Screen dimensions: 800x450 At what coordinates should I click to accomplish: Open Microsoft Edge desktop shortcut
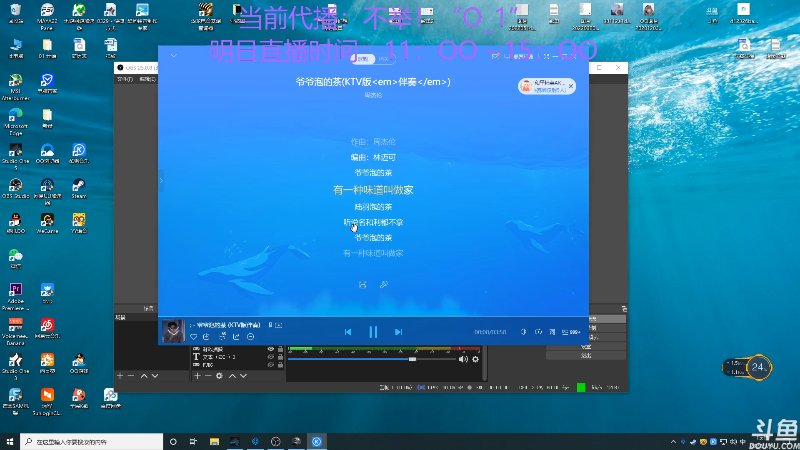[x=16, y=121]
